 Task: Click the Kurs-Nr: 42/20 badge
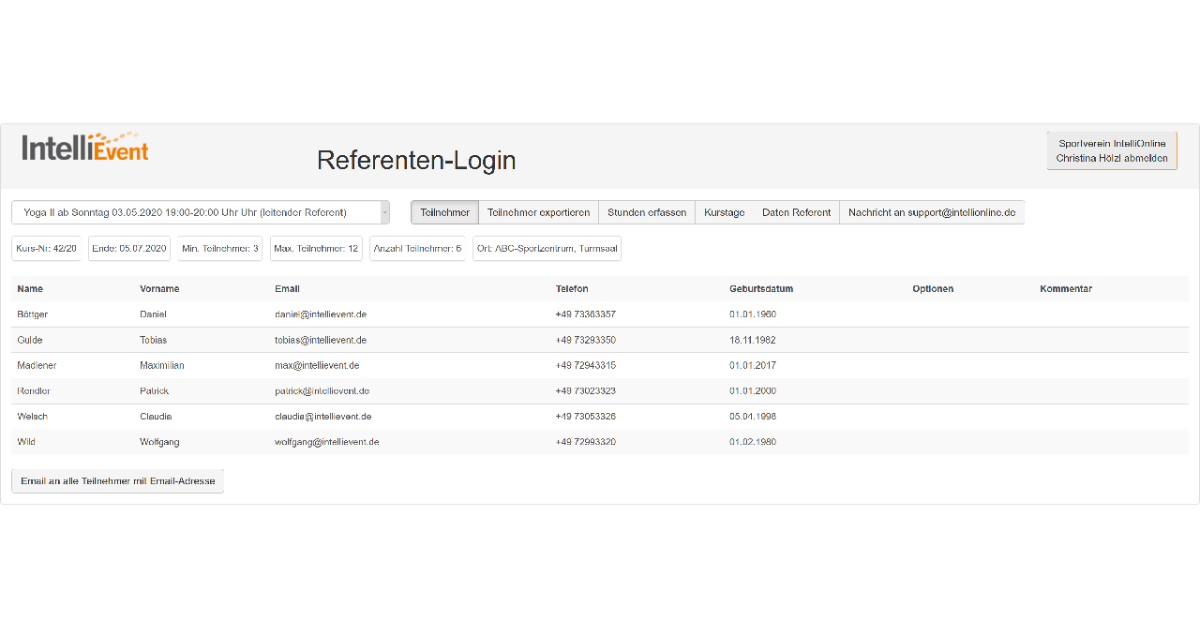tap(46, 247)
